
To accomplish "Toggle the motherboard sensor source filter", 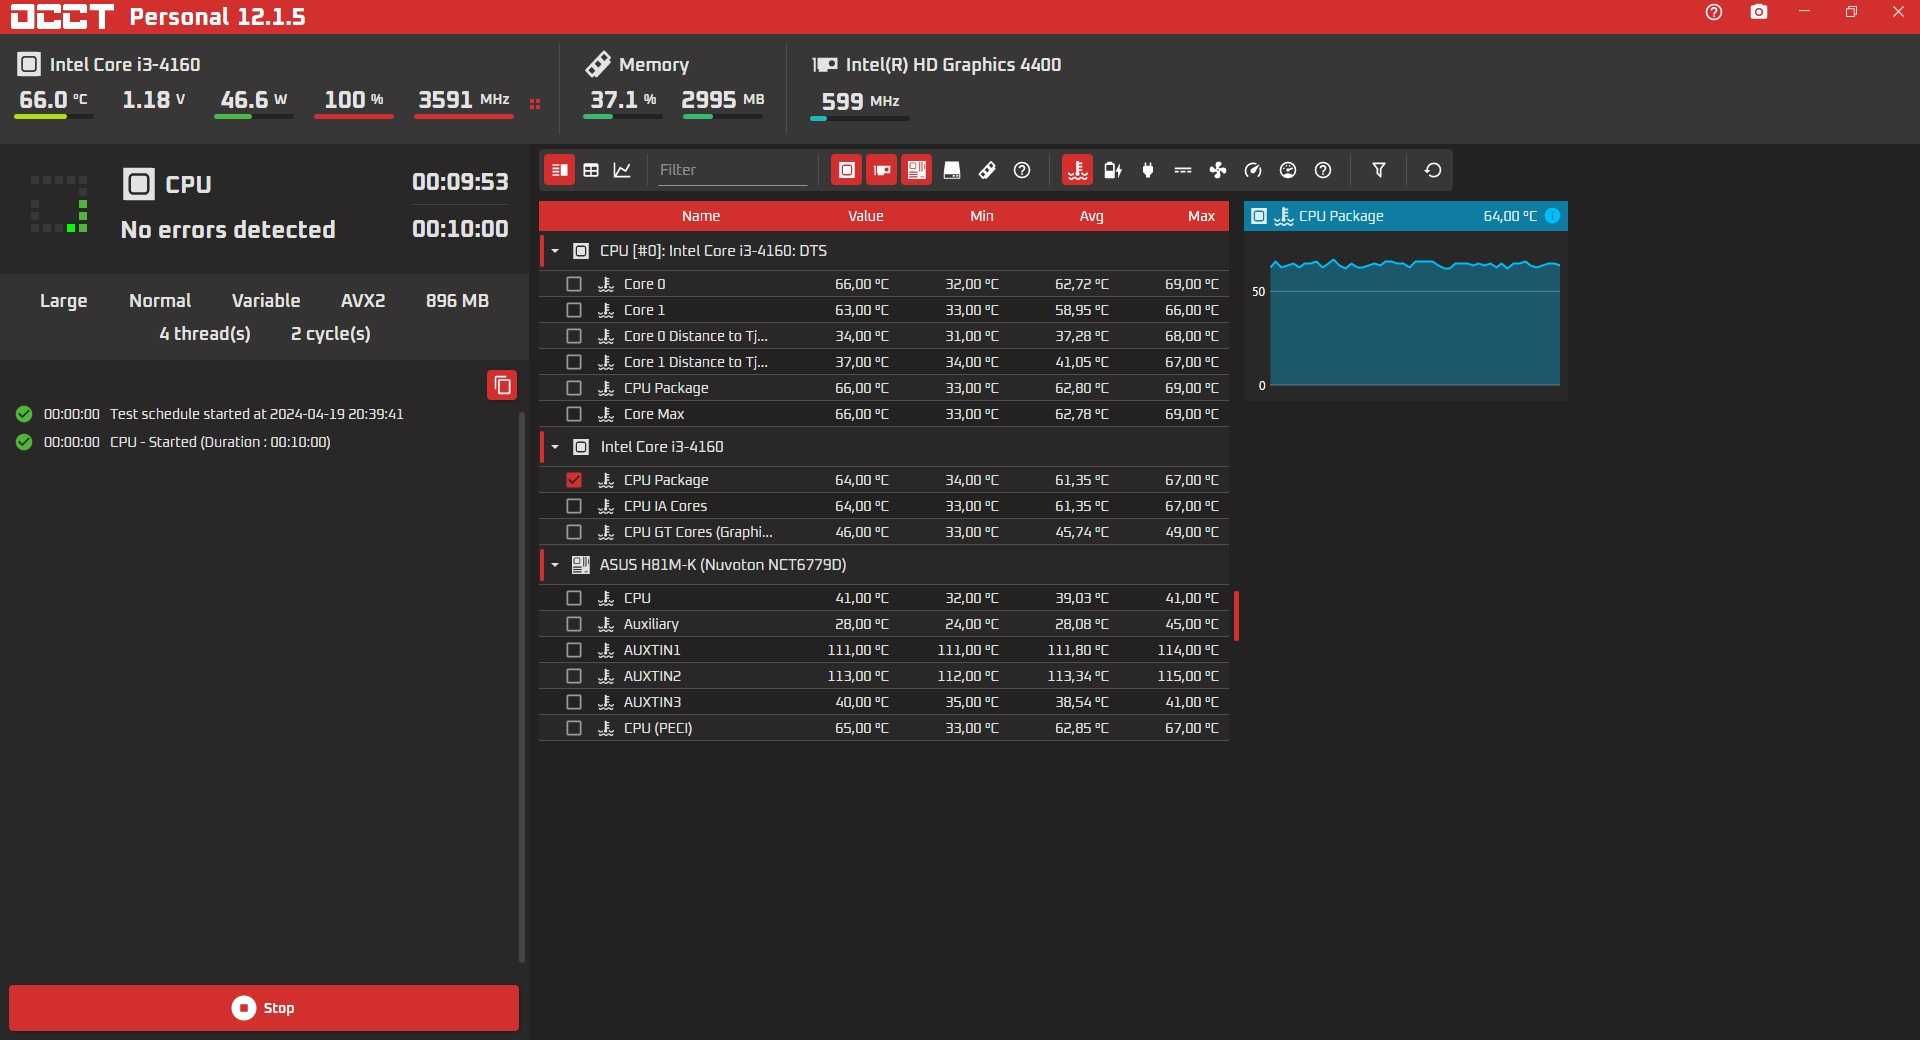I will pyautogui.click(x=916, y=170).
